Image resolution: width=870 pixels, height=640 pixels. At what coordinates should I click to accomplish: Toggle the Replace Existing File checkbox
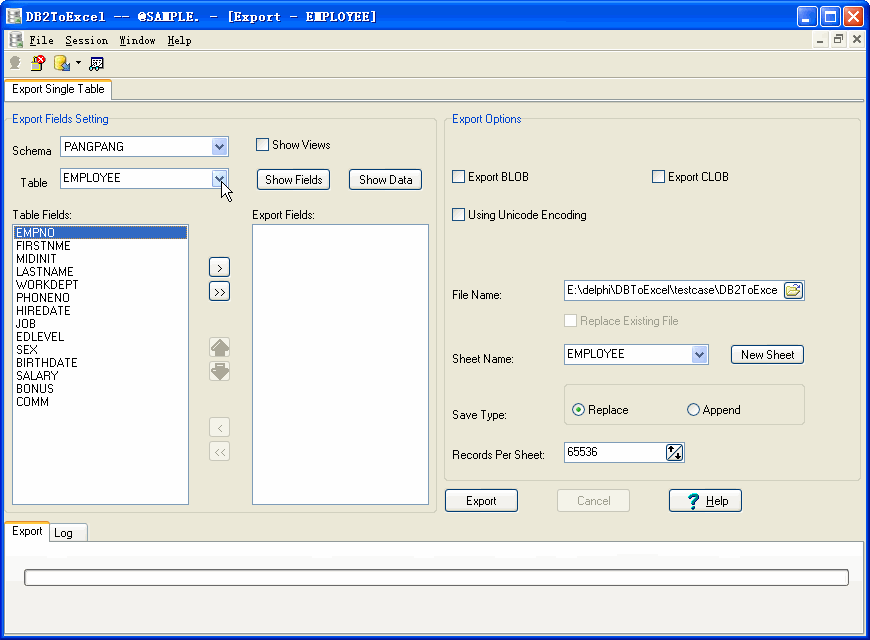click(x=570, y=321)
